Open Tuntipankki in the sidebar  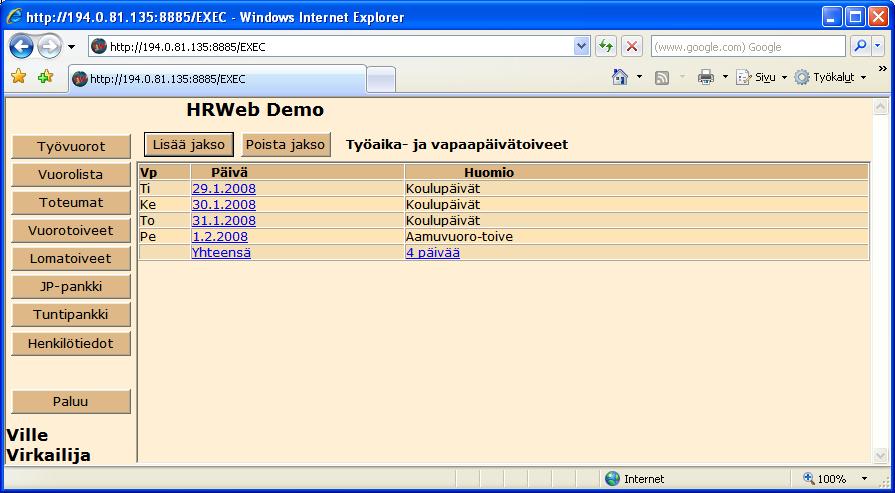pyautogui.click(x=71, y=314)
